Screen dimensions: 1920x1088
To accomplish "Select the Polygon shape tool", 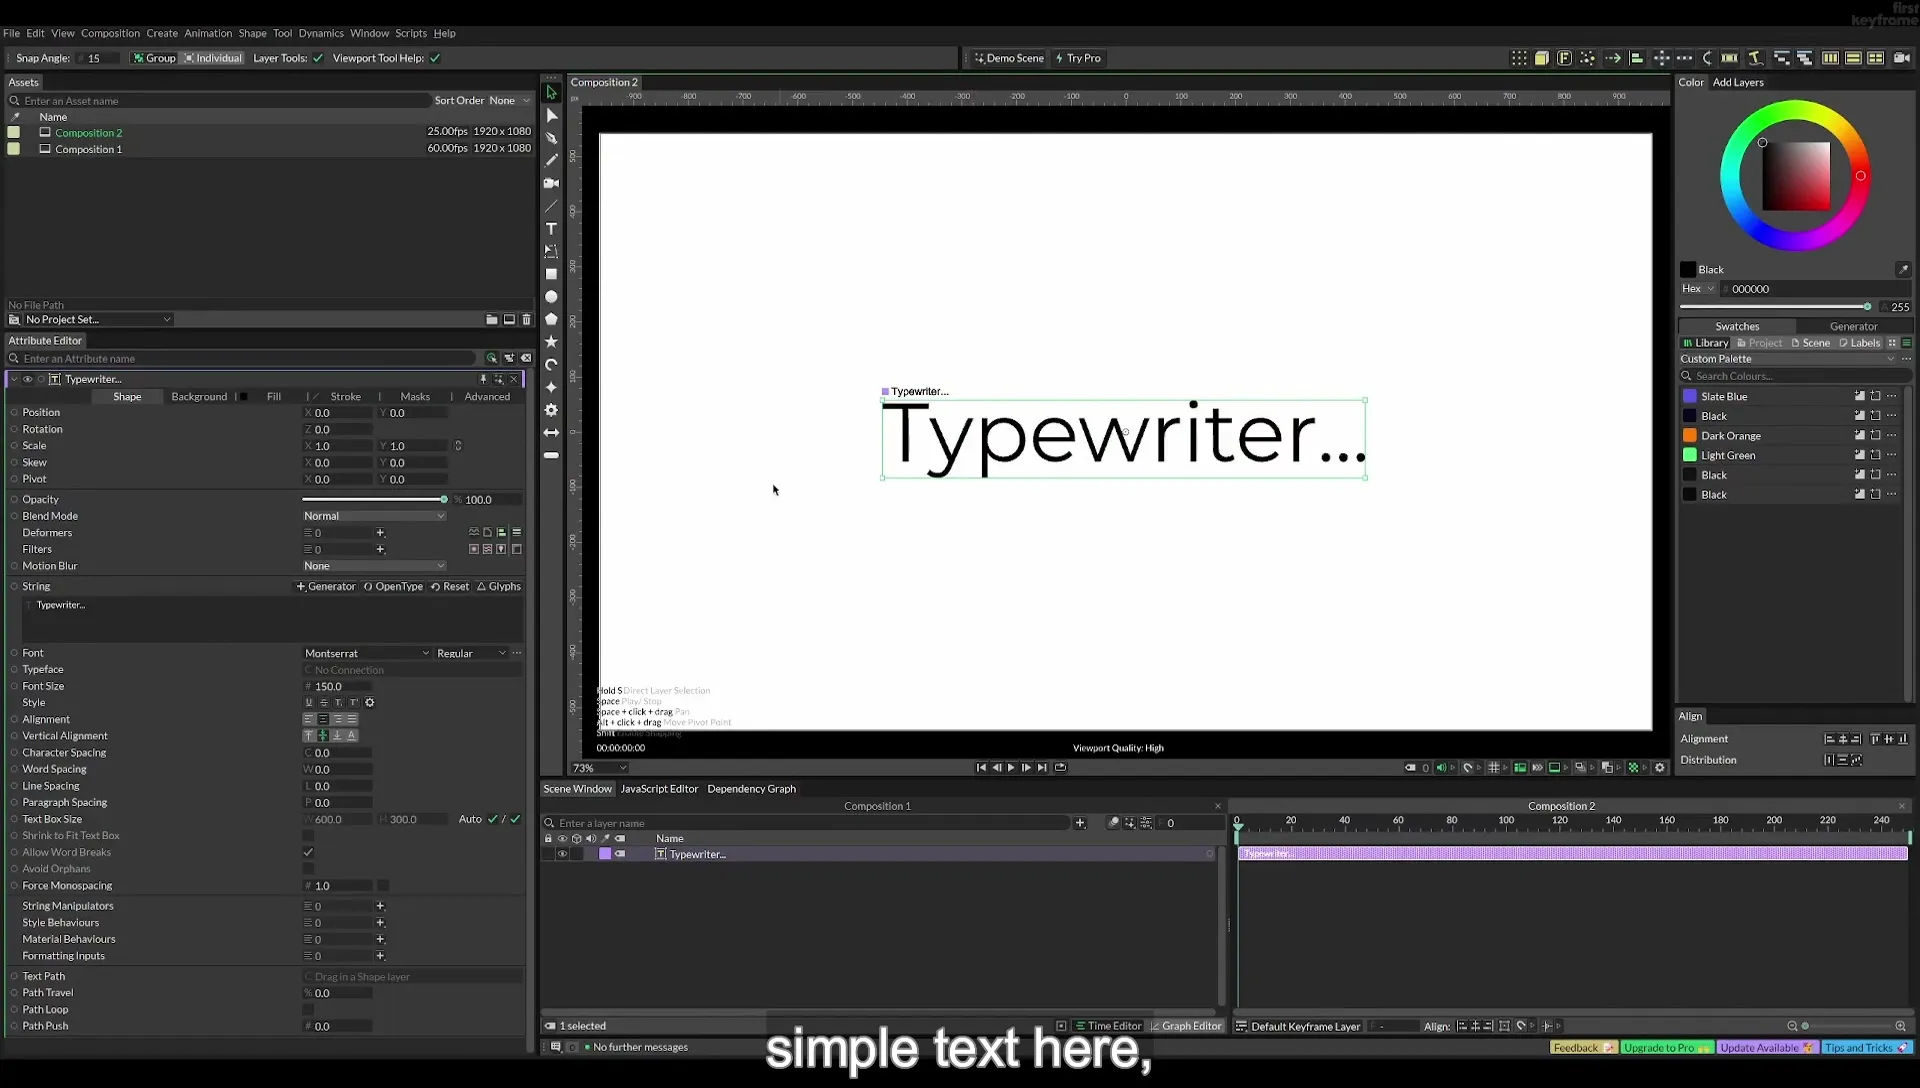I will [x=551, y=319].
